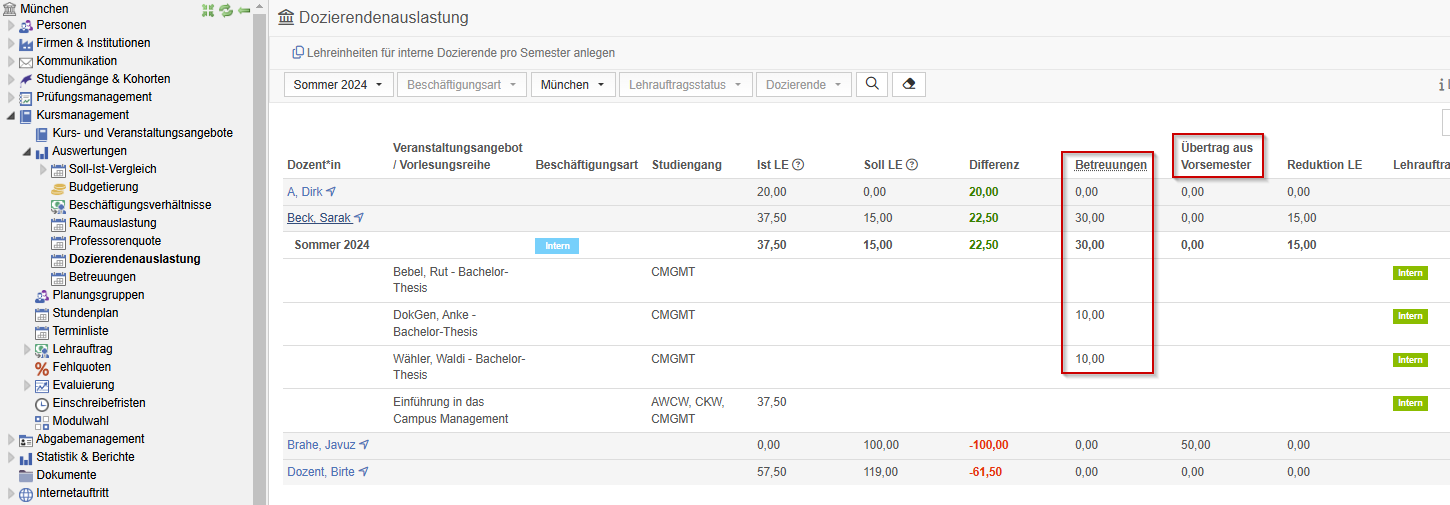Screen dimensions: 1450x505
Task: Open Raumauslastung in the sidebar
Action: pyautogui.click(x=112, y=223)
